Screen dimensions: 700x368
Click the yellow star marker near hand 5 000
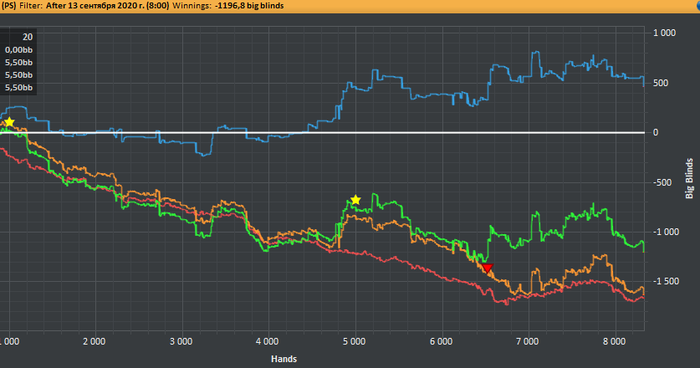tap(355, 200)
